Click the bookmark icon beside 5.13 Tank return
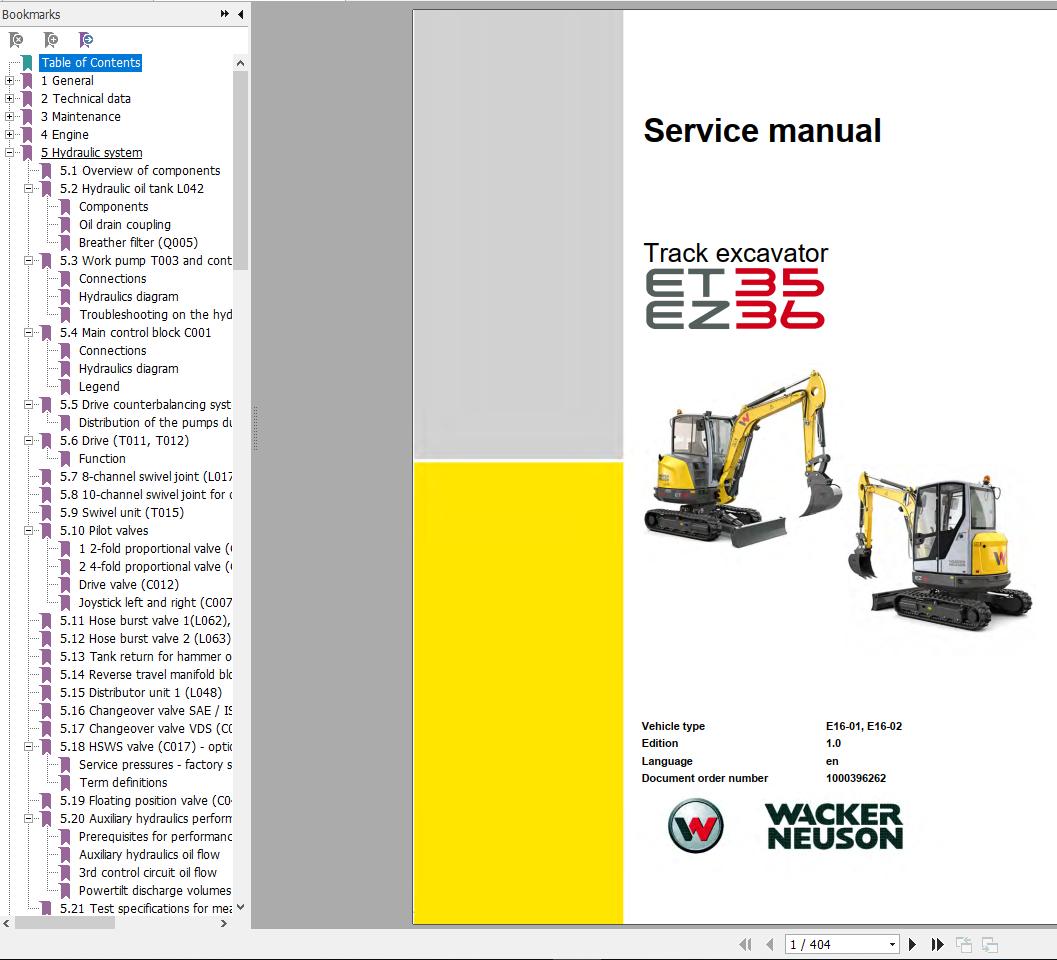 point(47,657)
